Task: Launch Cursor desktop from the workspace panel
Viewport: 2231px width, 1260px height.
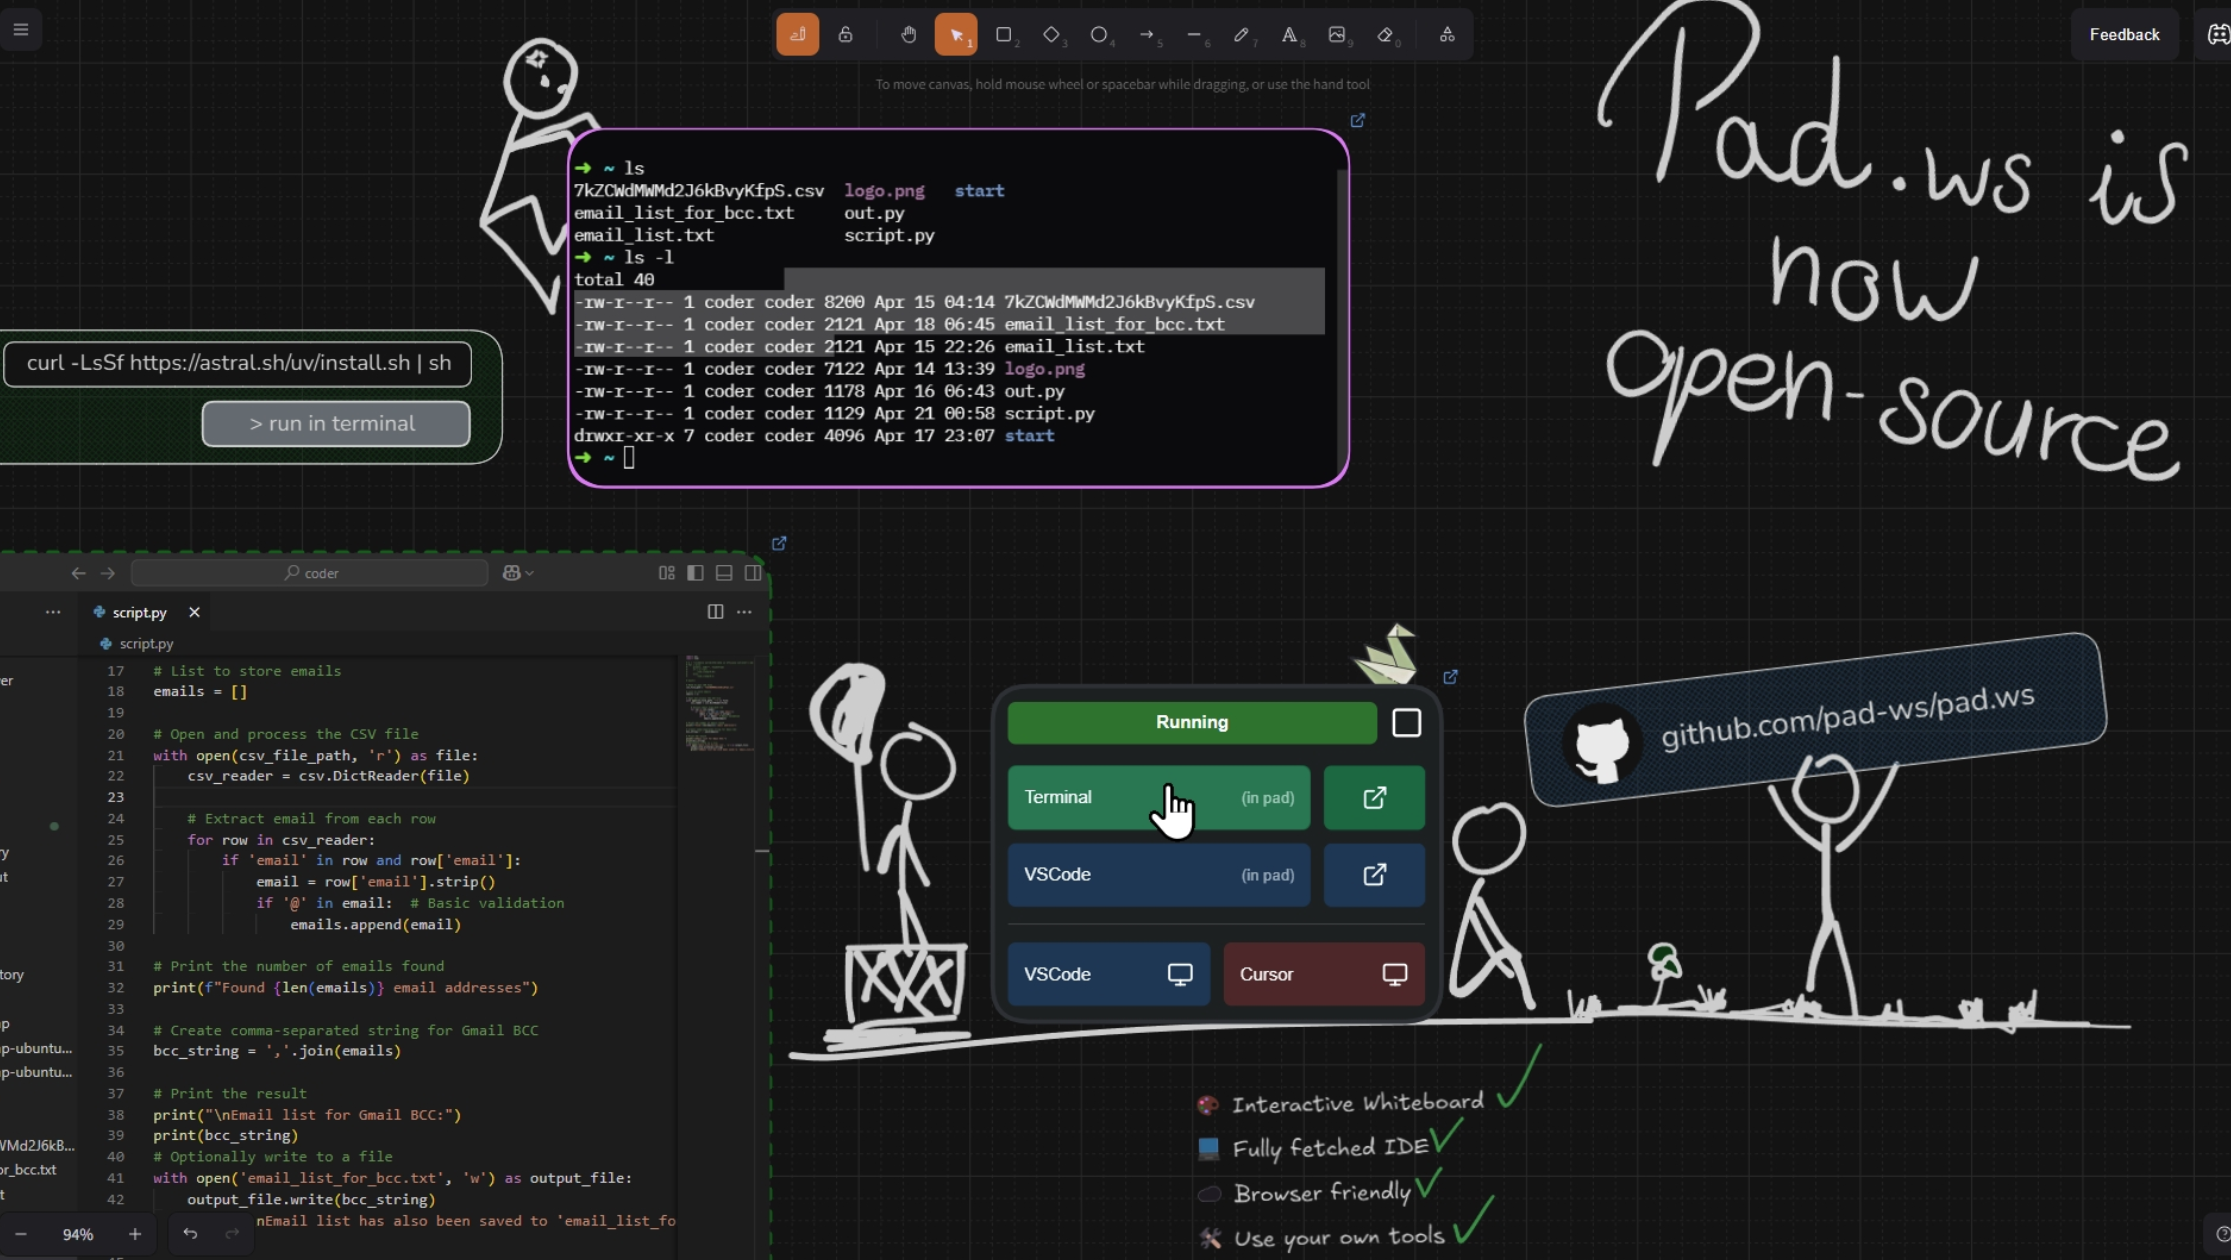Action: [1323, 974]
